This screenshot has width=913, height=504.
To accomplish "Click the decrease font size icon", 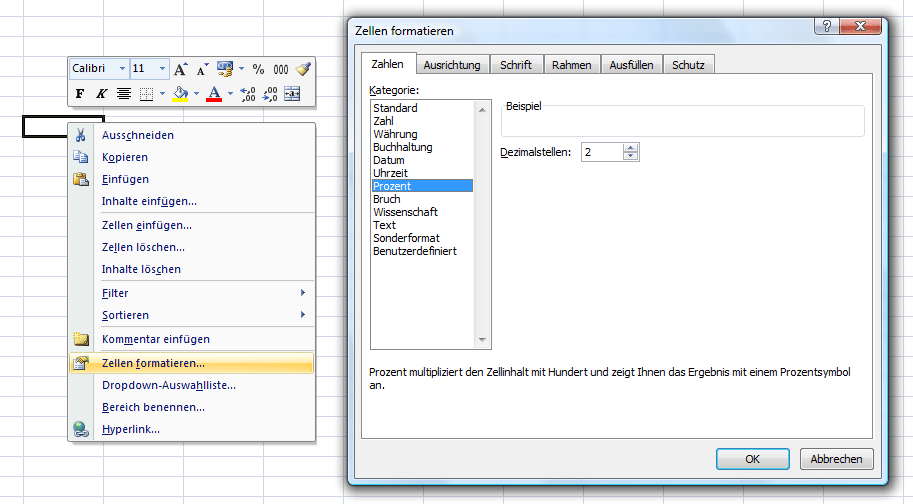I will coord(202,69).
